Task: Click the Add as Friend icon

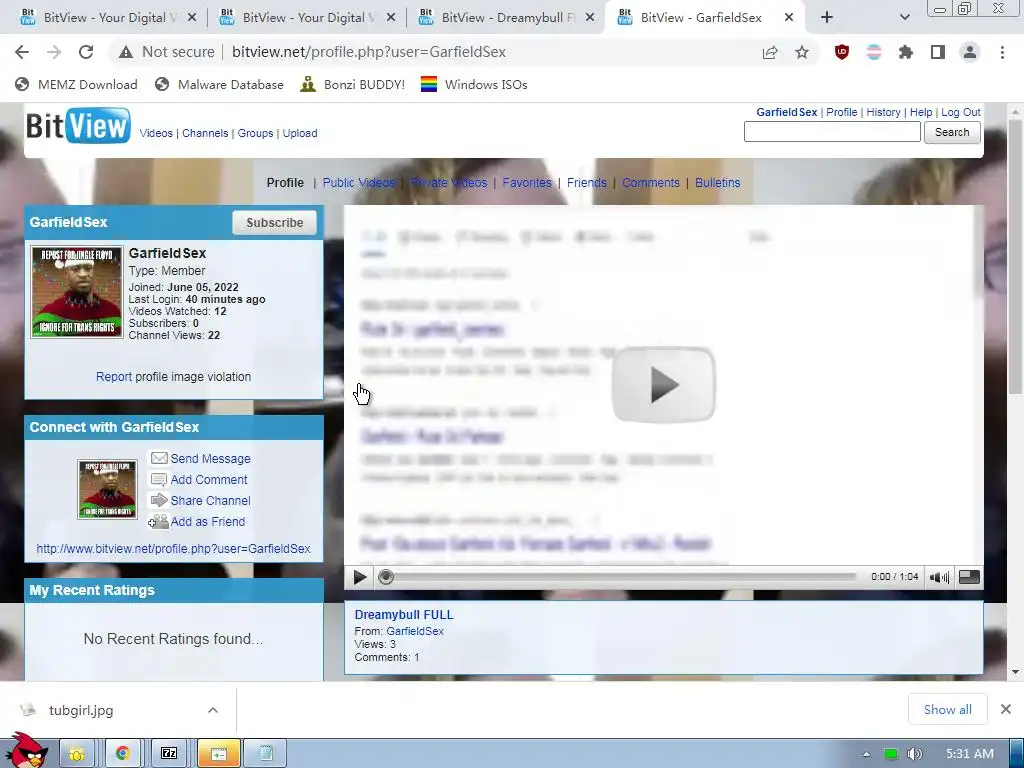Action: tap(158, 522)
